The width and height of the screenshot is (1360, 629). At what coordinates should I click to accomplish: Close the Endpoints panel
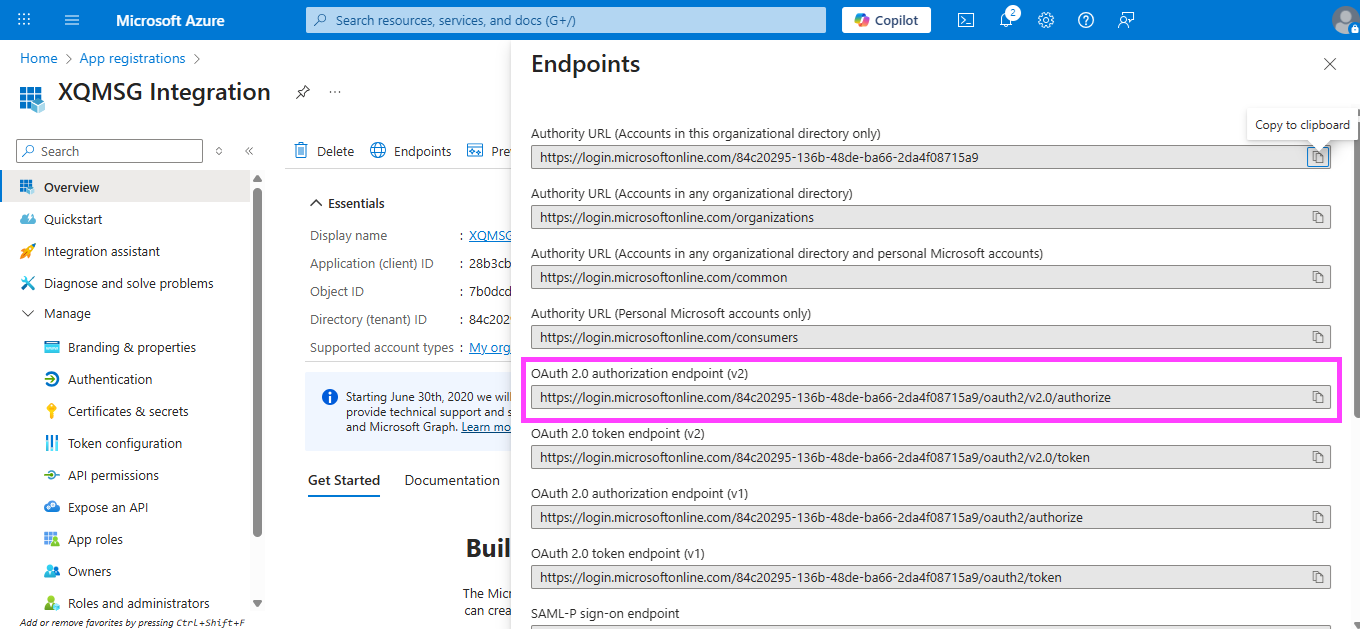pyautogui.click(x=1330, y=64)
